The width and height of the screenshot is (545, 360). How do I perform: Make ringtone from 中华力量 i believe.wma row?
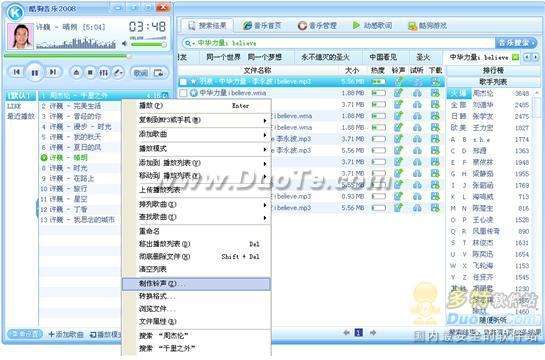(398, 93)
